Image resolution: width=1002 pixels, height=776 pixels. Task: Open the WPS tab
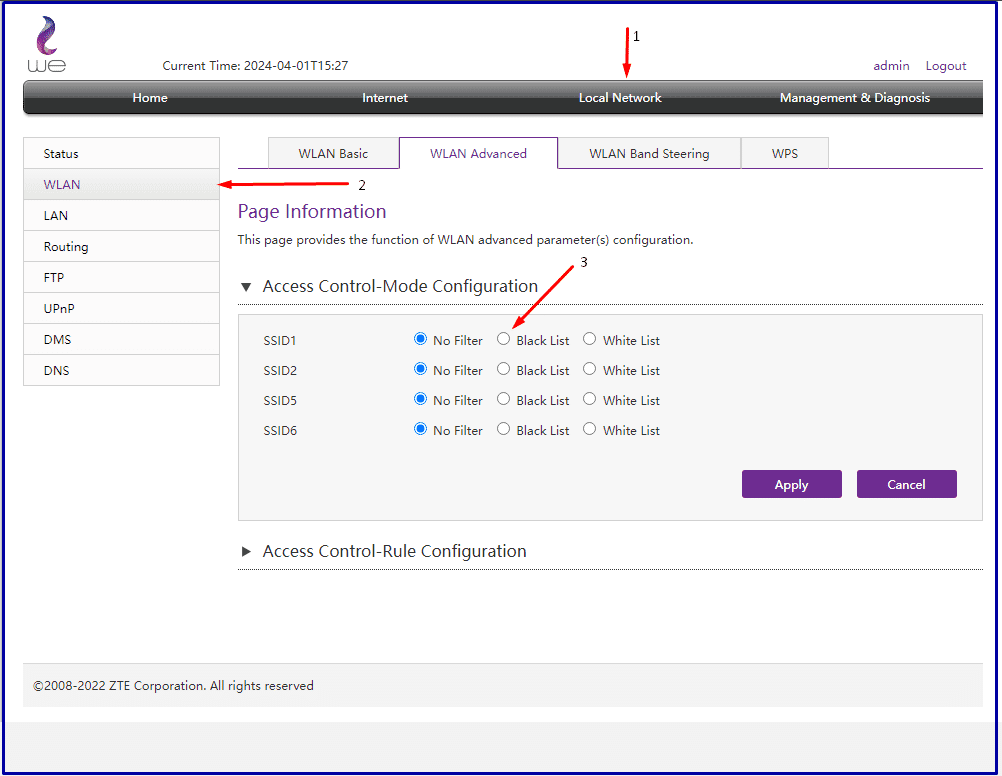[785, 154]
